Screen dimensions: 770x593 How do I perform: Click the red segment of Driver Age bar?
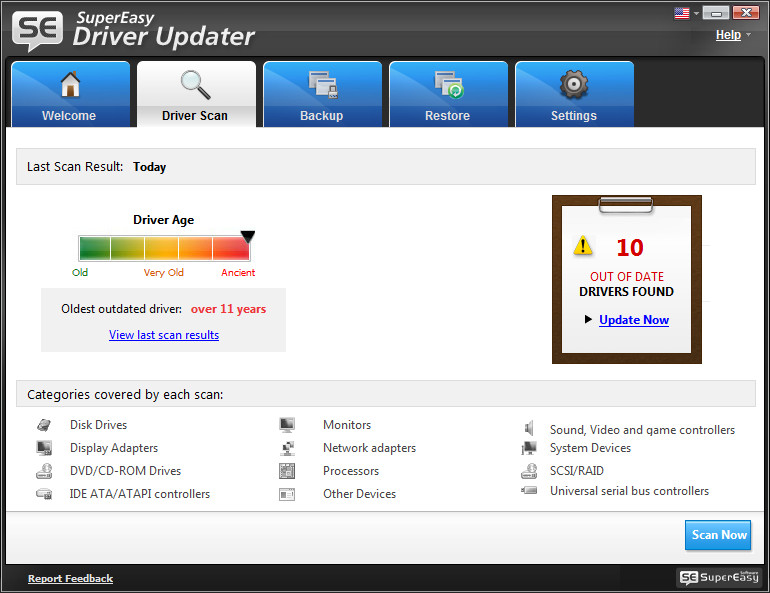click(231, 248)
